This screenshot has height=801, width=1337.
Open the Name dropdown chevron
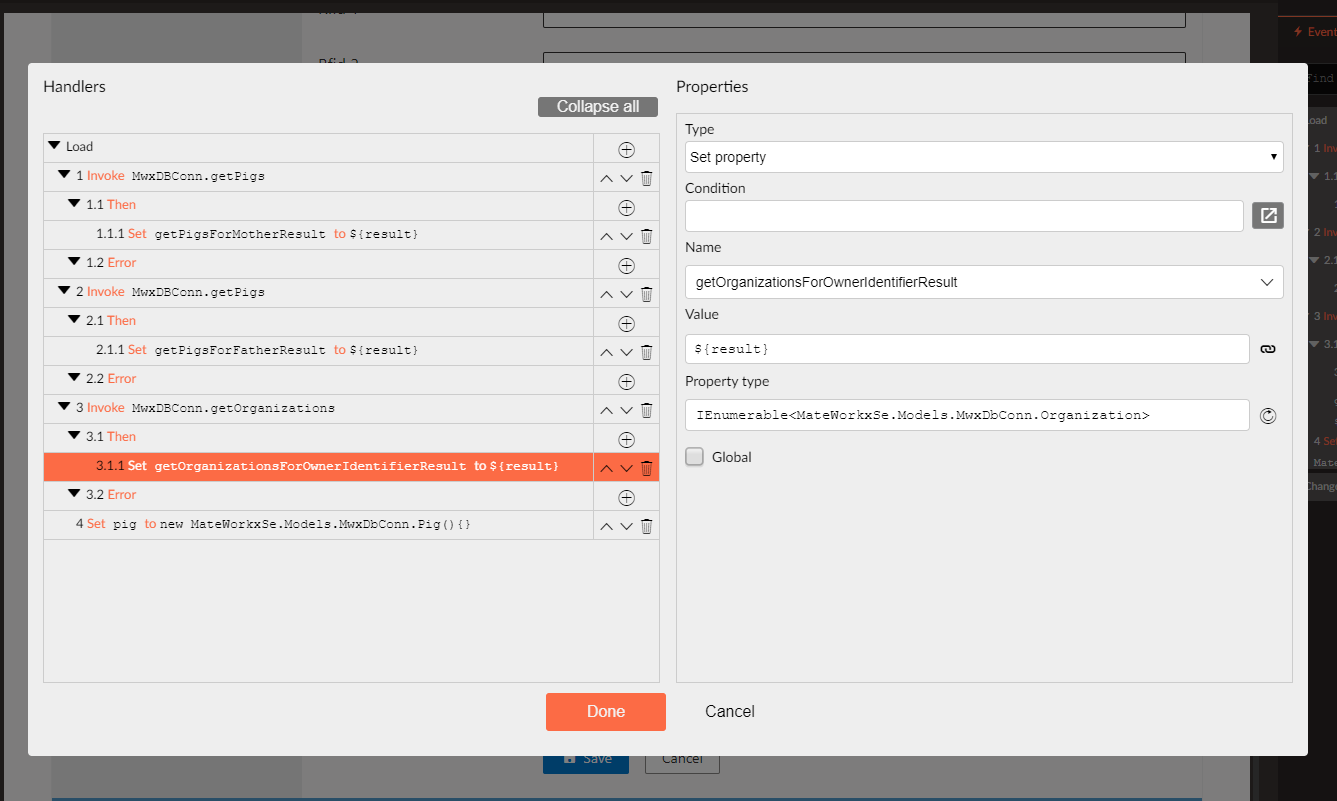tap(1267, 282)
